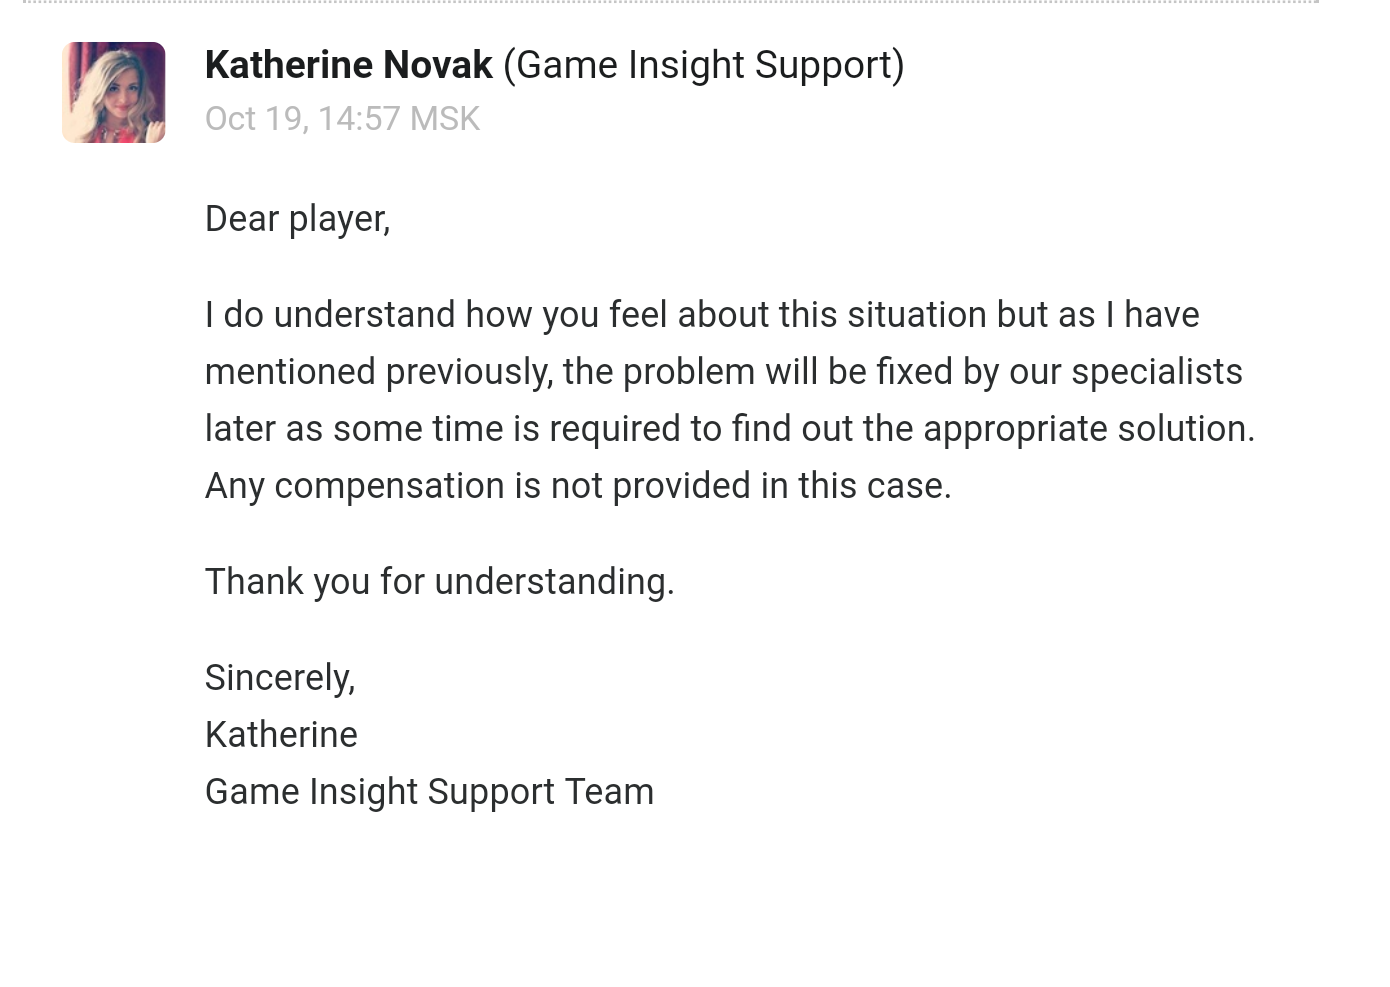
Task: Click the "Dear player," greeting line
Action: click(x=297, y=219)
